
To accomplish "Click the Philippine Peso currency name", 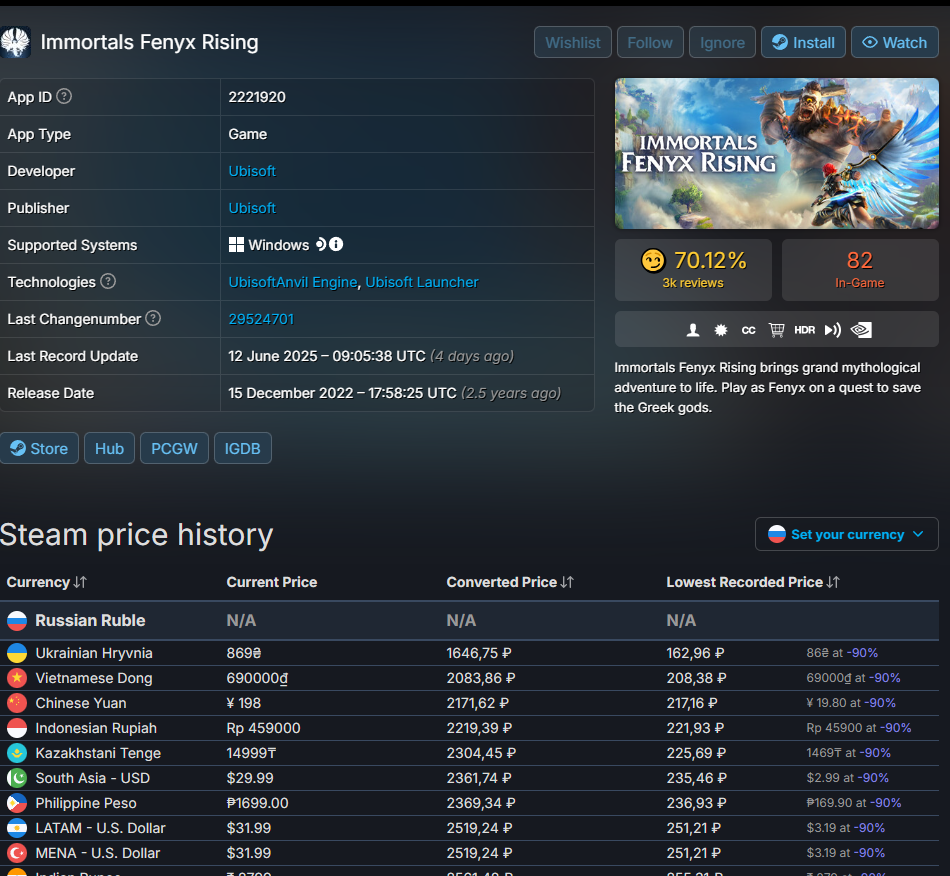I will [x=86, y=803].
